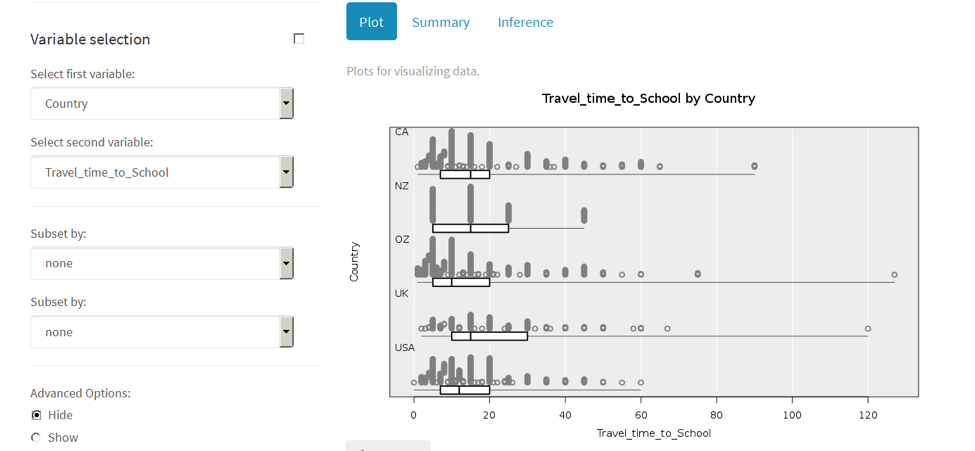
Task: Select the Hide advanced options radio
Action: (36, 415)
